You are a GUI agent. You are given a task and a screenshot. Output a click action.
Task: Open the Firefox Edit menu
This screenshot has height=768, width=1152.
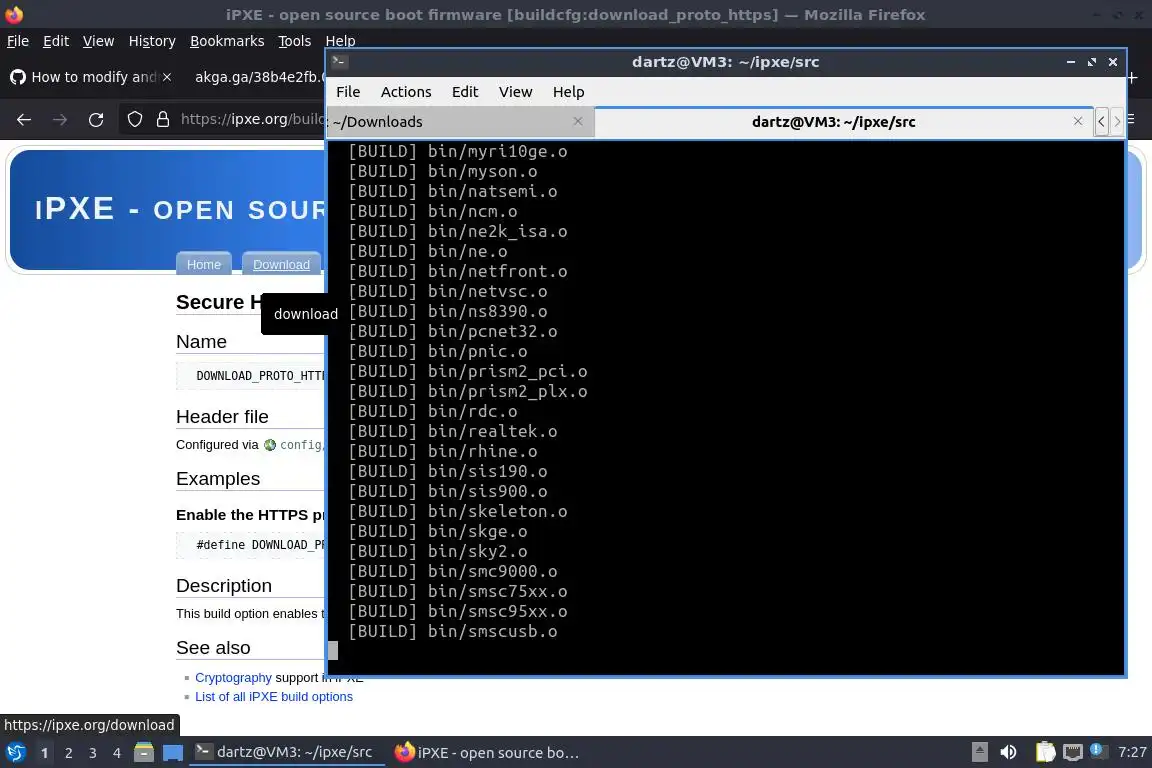click(56, 41)
